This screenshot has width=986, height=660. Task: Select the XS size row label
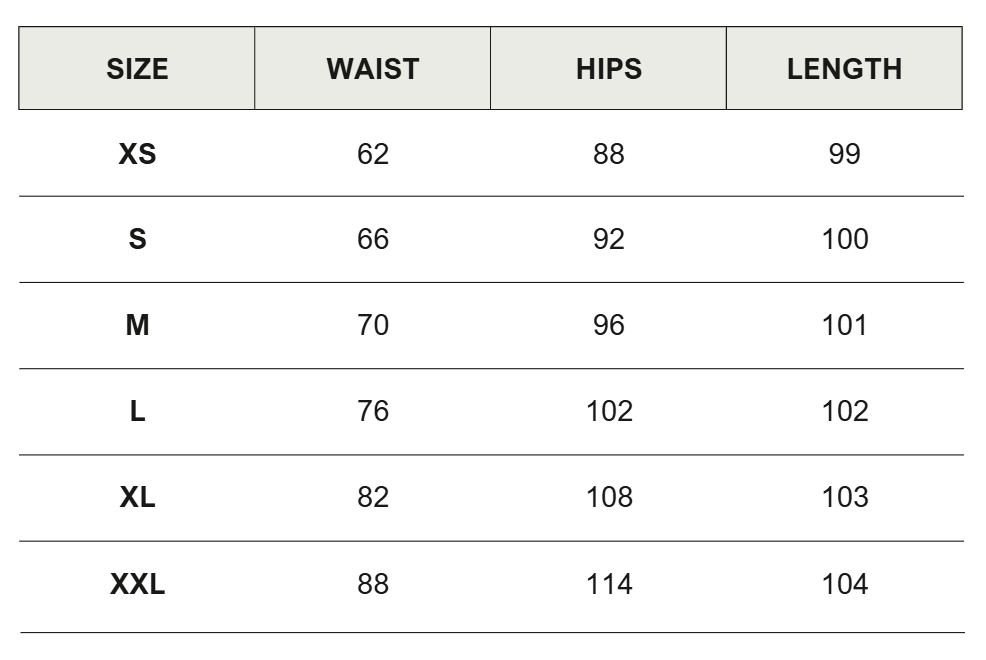(137, 154)
